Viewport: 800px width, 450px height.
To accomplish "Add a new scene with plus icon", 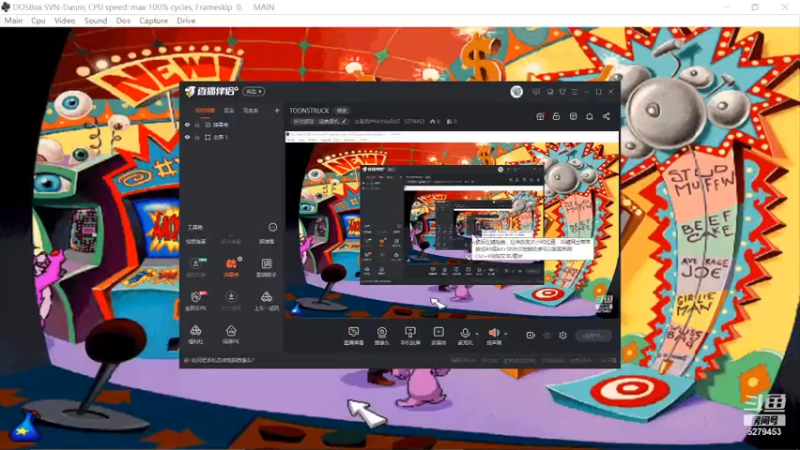I will click(277, 110).
